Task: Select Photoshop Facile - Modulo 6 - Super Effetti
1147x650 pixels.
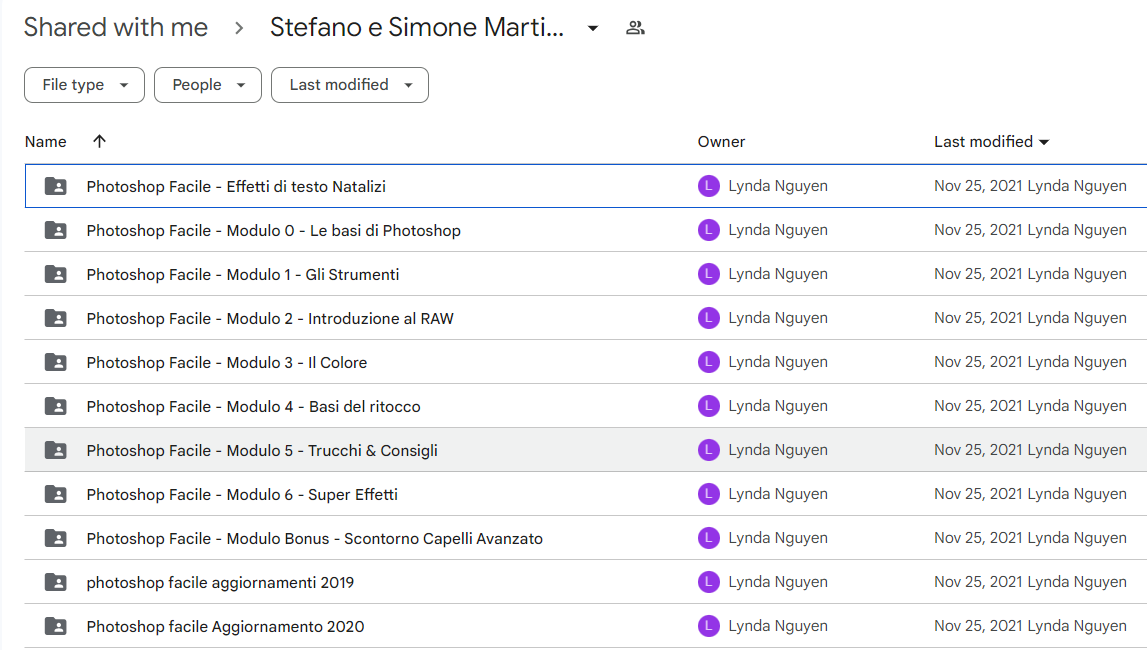Action: (242, 494)
